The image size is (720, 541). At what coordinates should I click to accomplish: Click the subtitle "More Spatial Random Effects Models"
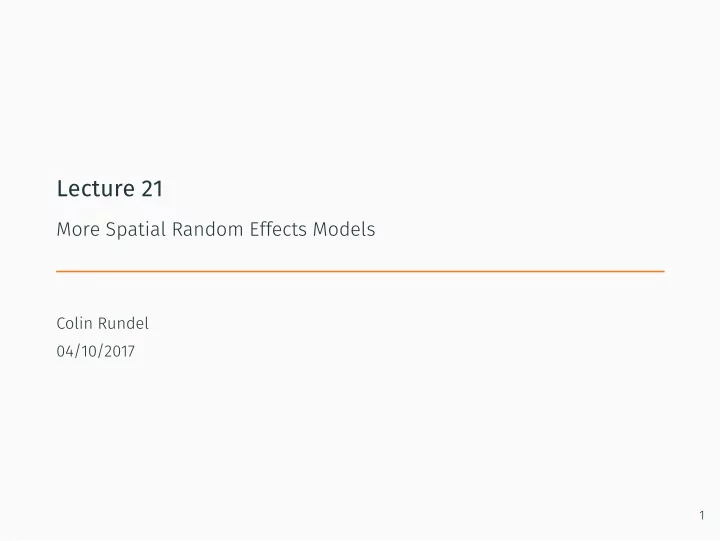216,229
